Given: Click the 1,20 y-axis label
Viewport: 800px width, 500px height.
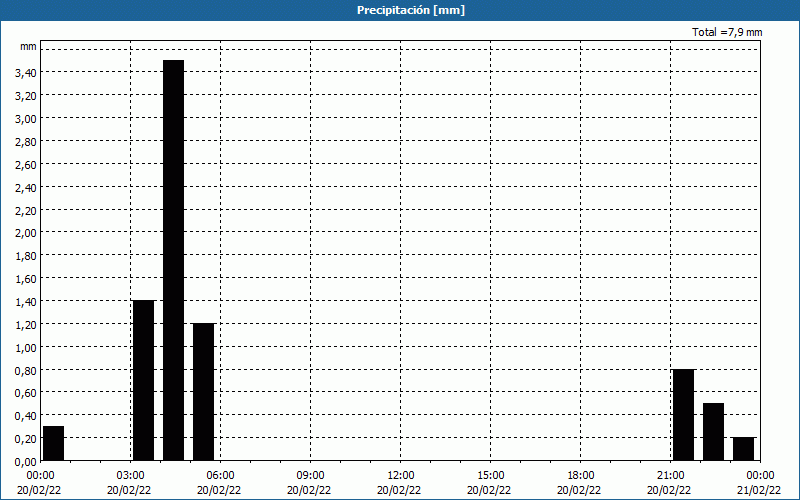Looking at the screenshot, I should 26,325.
